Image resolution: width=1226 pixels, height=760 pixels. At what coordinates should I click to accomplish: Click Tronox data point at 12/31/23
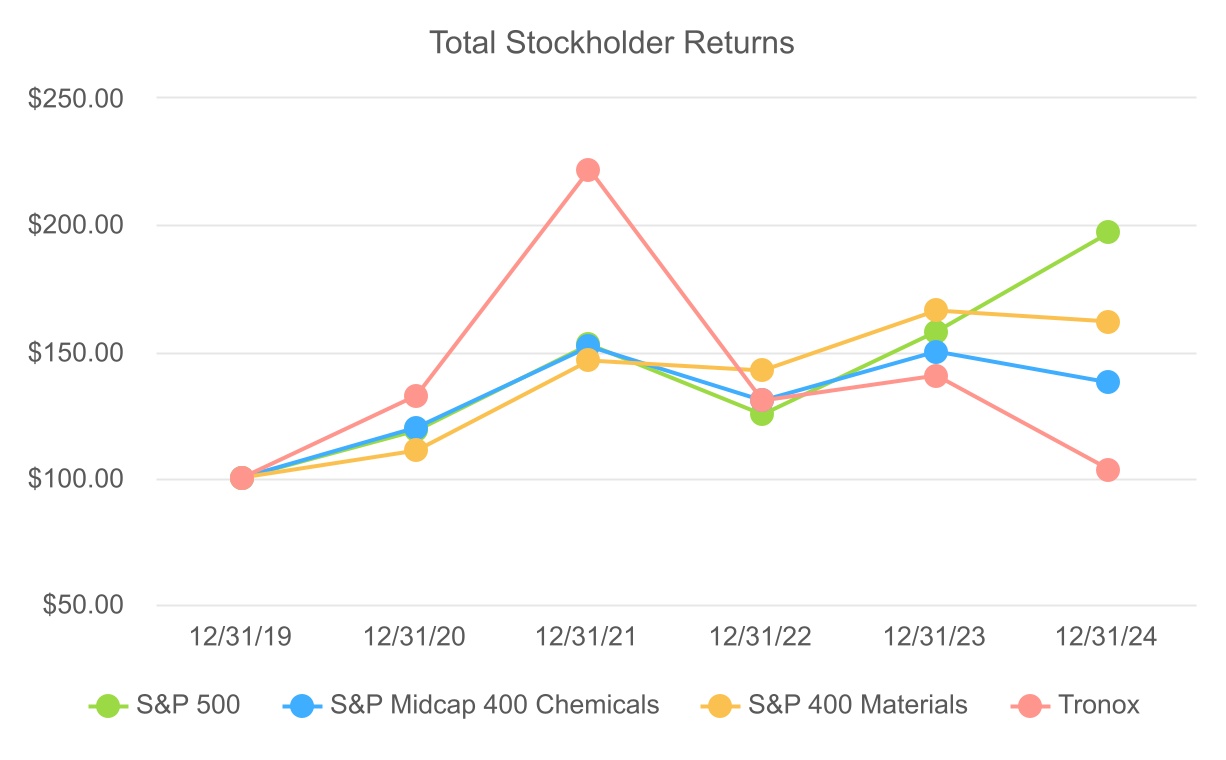coord(936,376)
